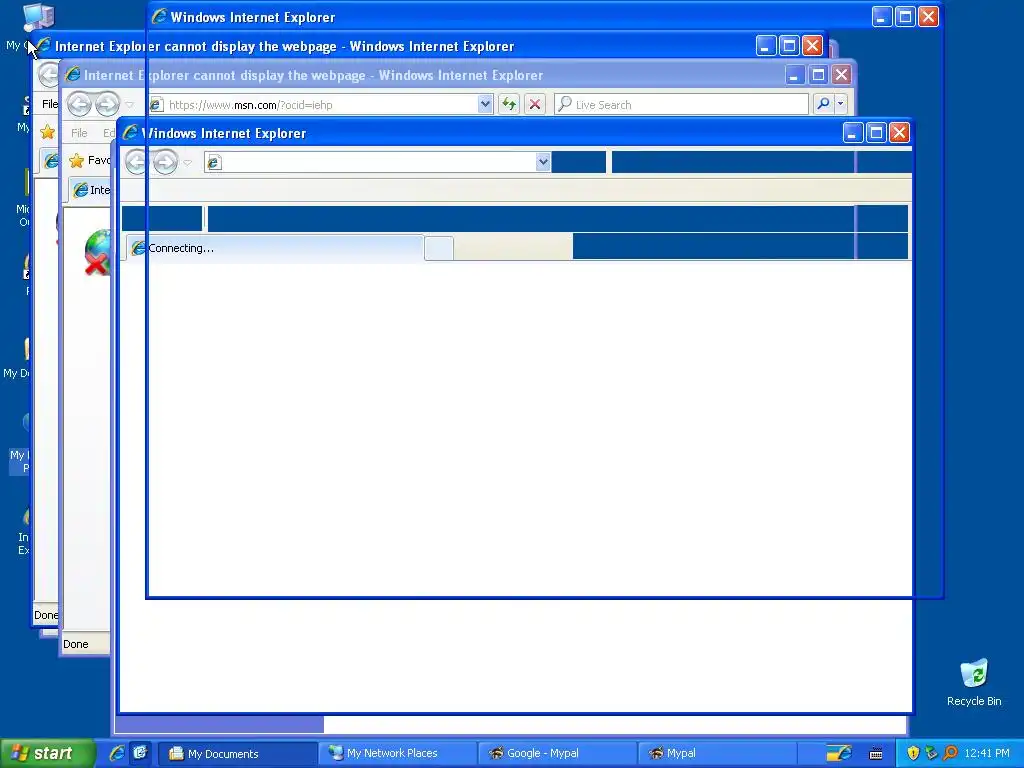Click the 12:41 PM clock

987,753
